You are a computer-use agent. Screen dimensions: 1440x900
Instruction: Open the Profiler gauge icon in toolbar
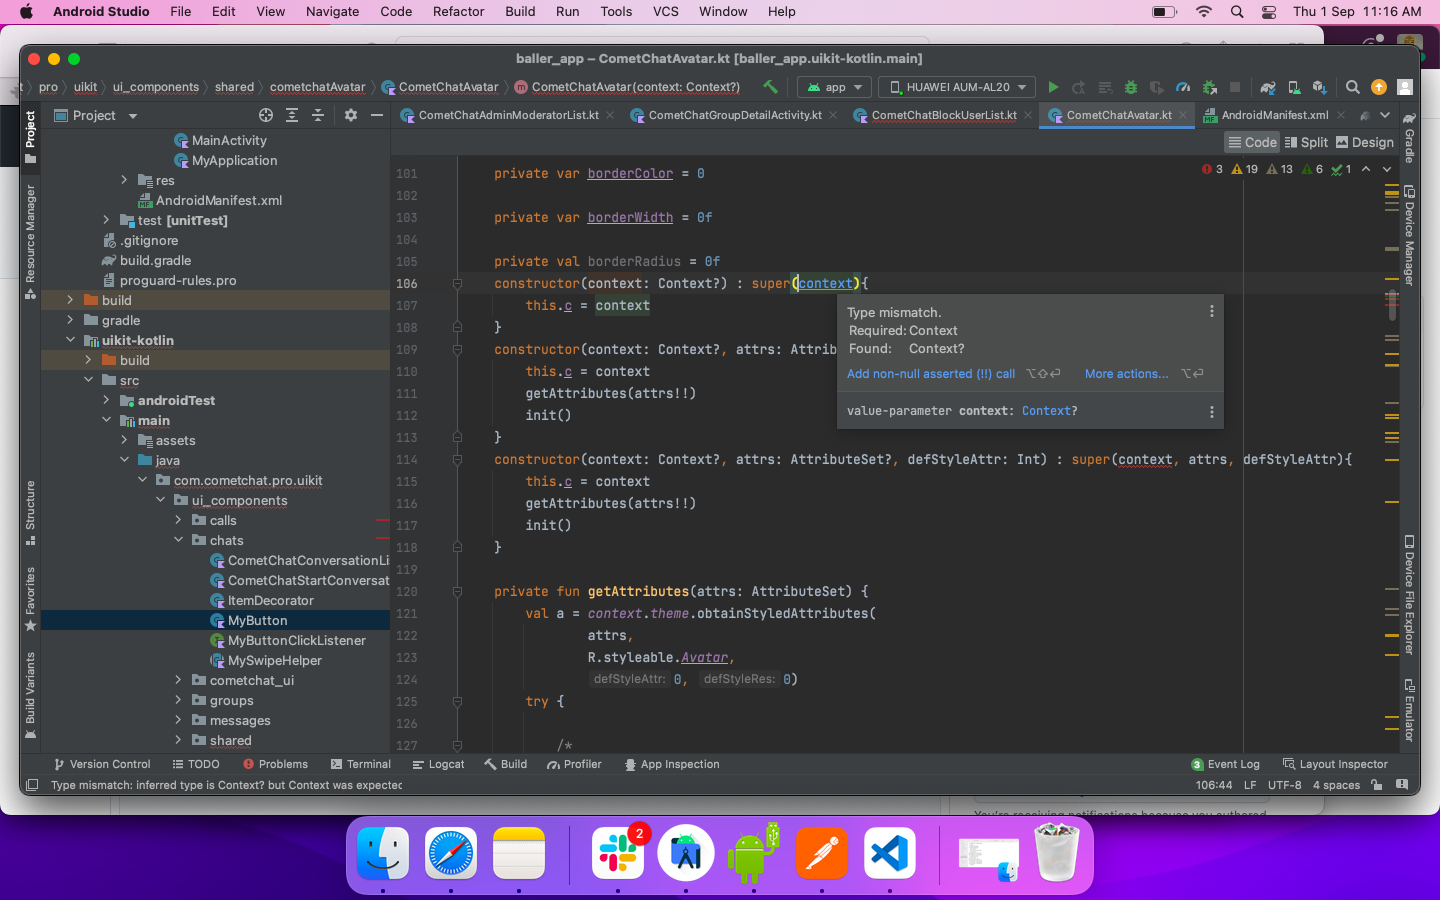(1183, 87)
